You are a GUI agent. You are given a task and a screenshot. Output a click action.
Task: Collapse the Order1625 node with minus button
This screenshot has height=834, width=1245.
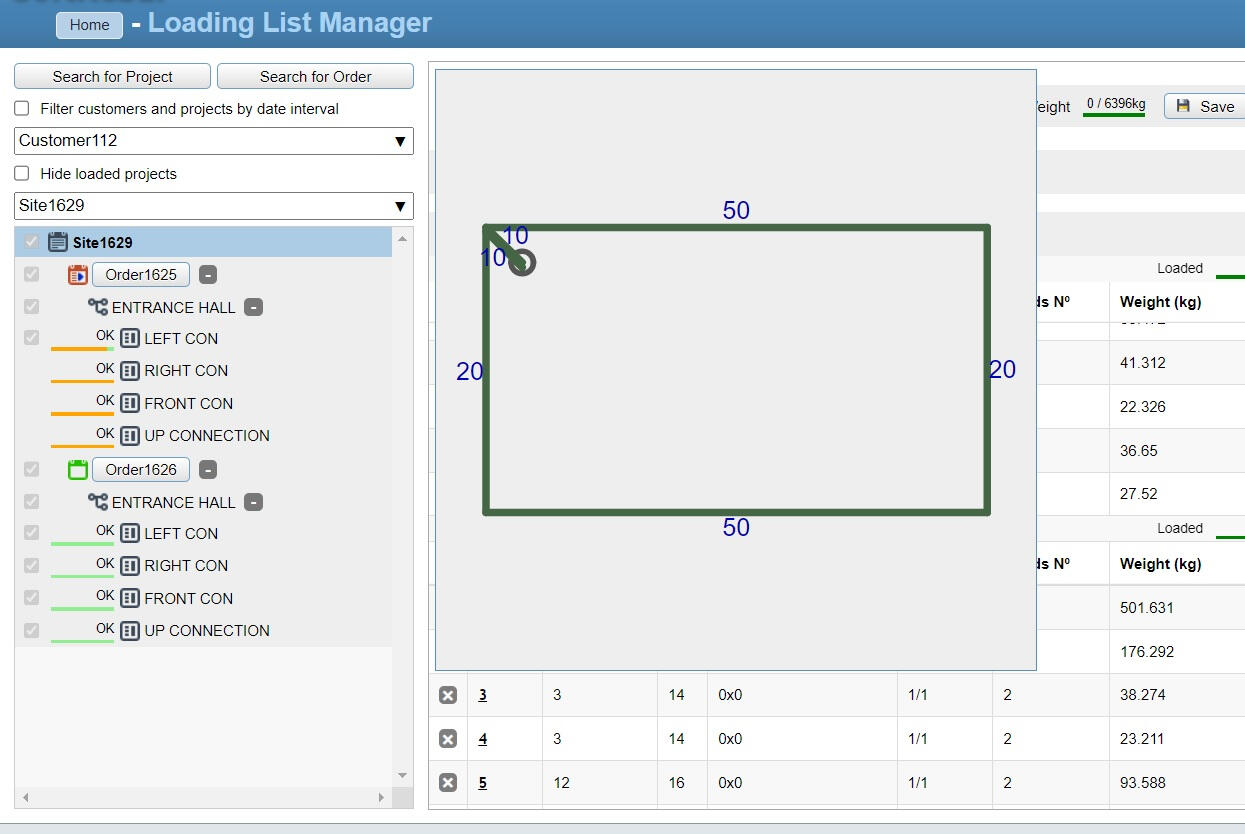click(x=207, y=275)
